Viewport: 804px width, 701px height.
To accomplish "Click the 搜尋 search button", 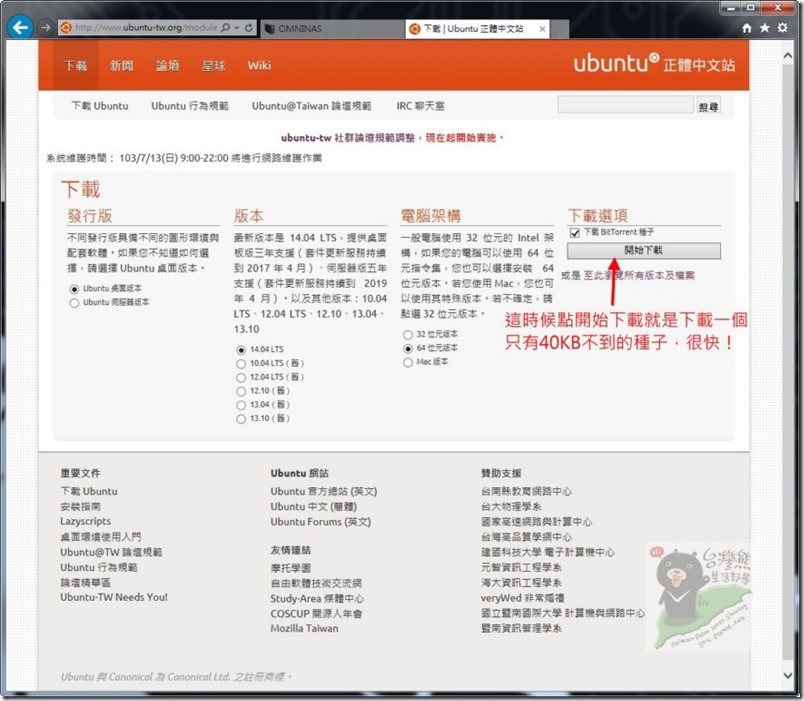I will (708, 106).
